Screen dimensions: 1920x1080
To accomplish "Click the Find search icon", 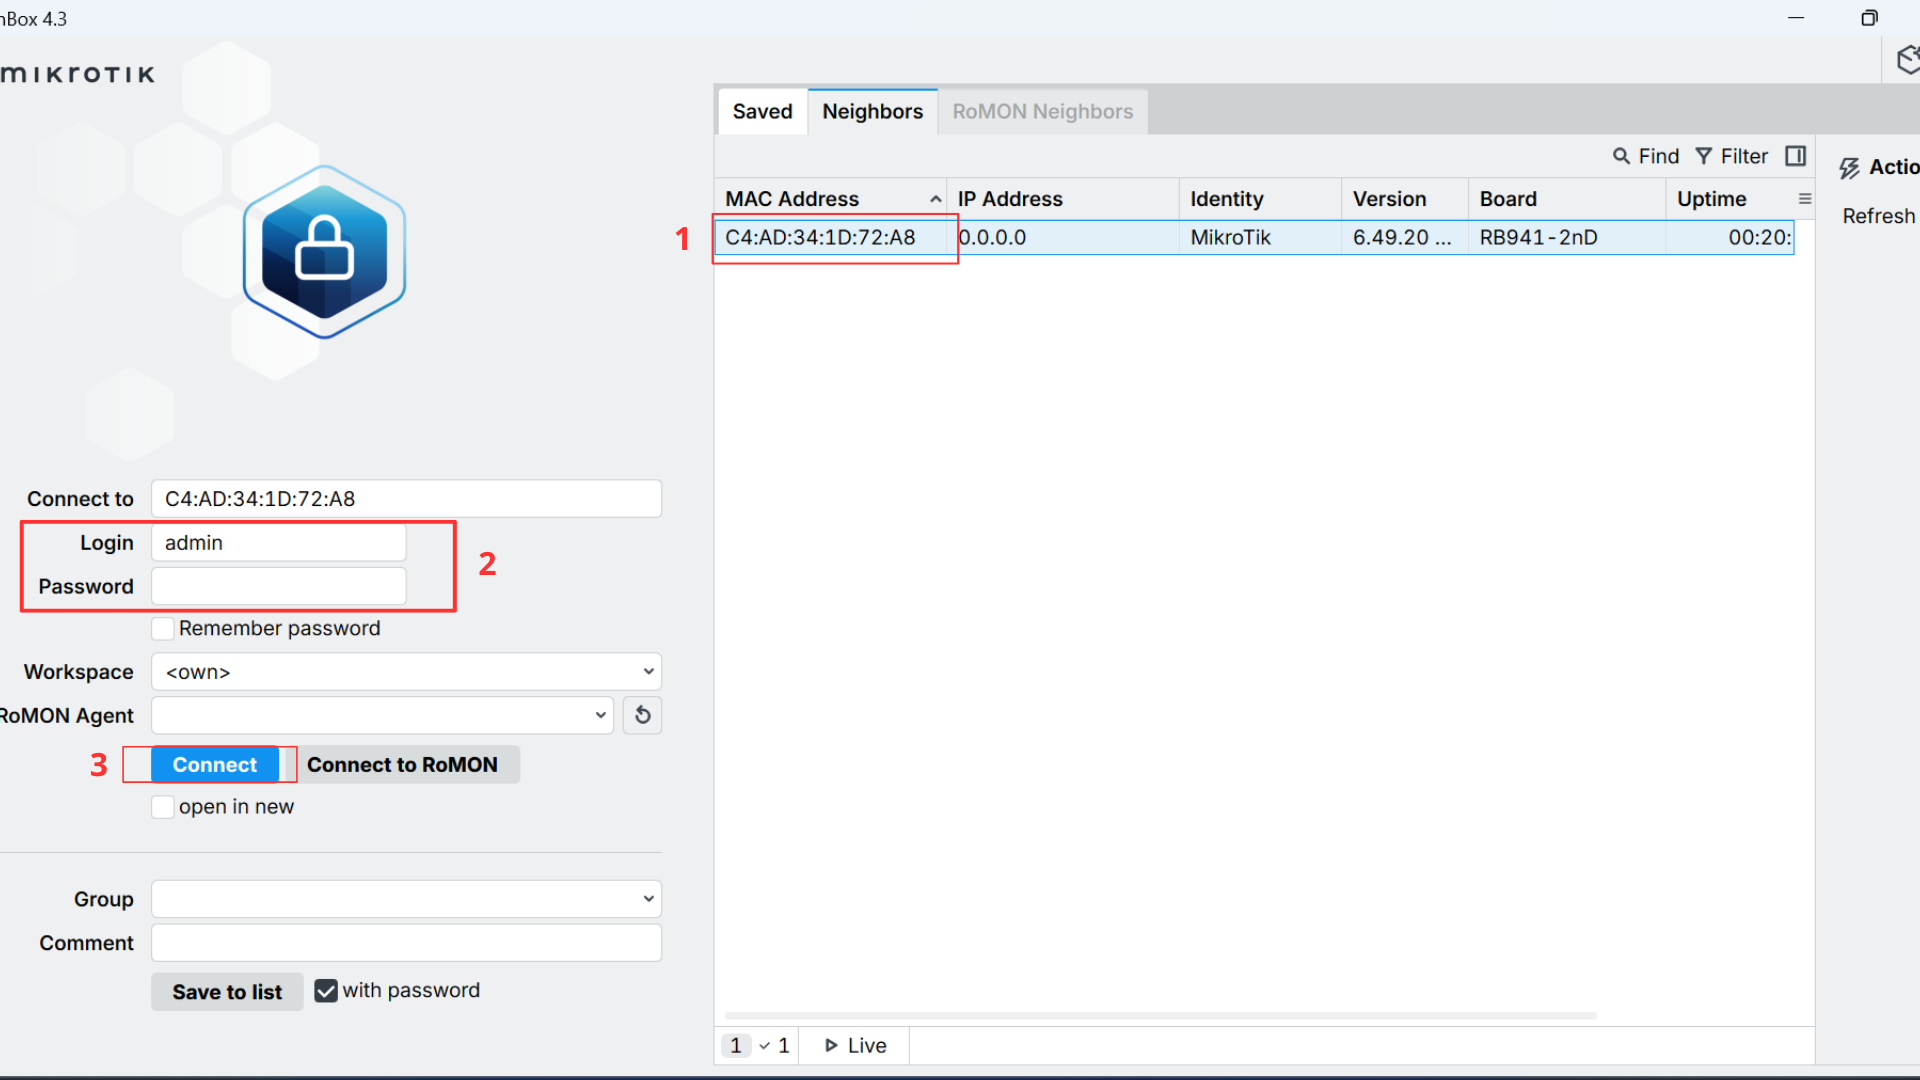I will 1621,156.
